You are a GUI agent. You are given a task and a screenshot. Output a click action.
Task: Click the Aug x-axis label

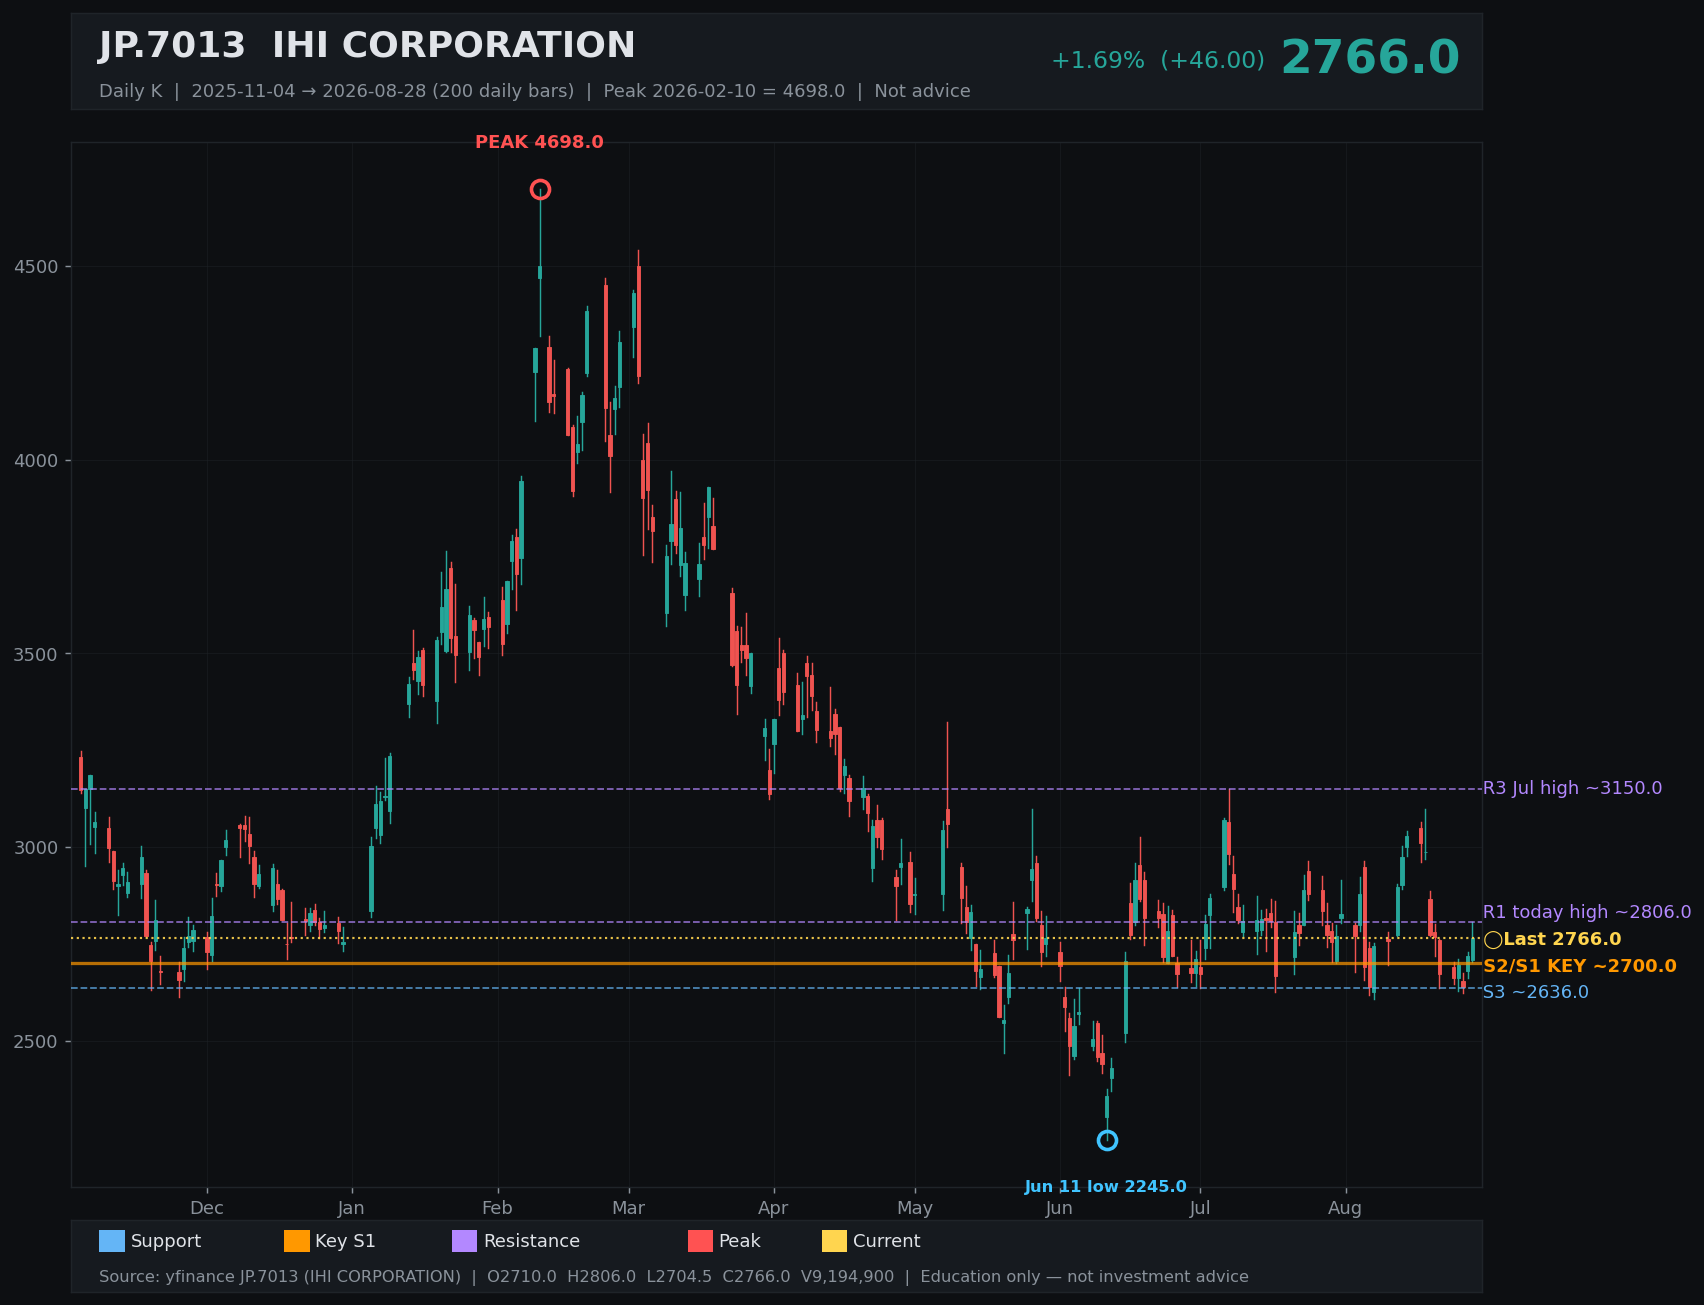pos(1345,1208)
